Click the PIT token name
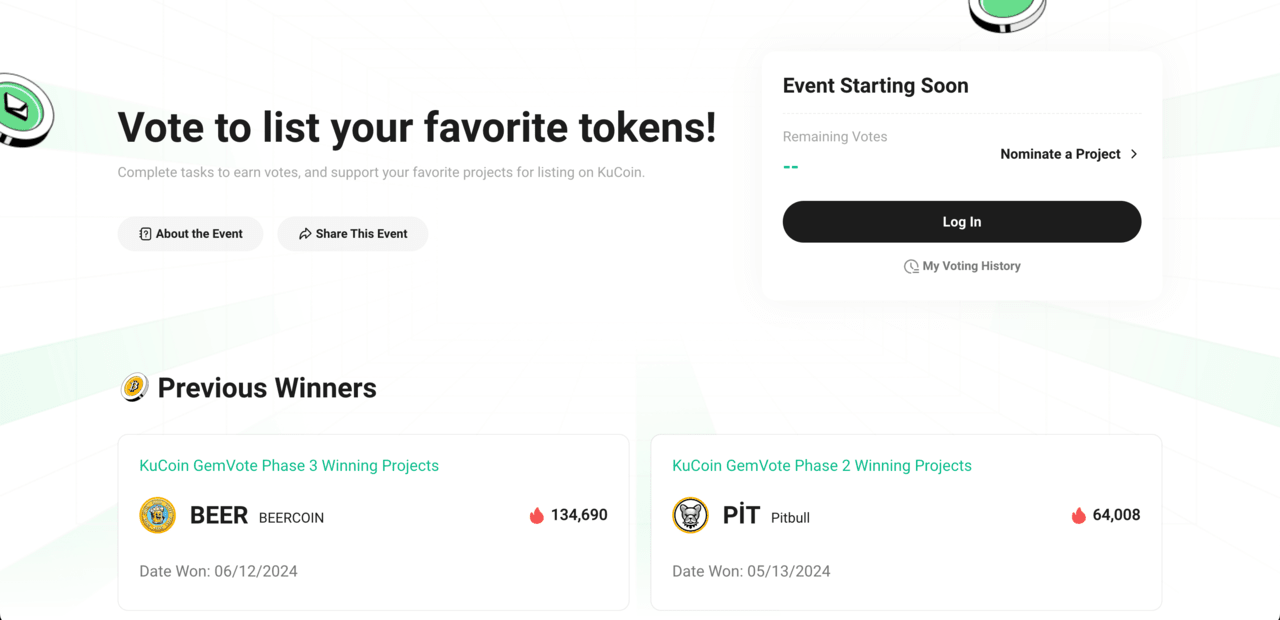This screenshot has width=1280, height=620. coord(741,515)
